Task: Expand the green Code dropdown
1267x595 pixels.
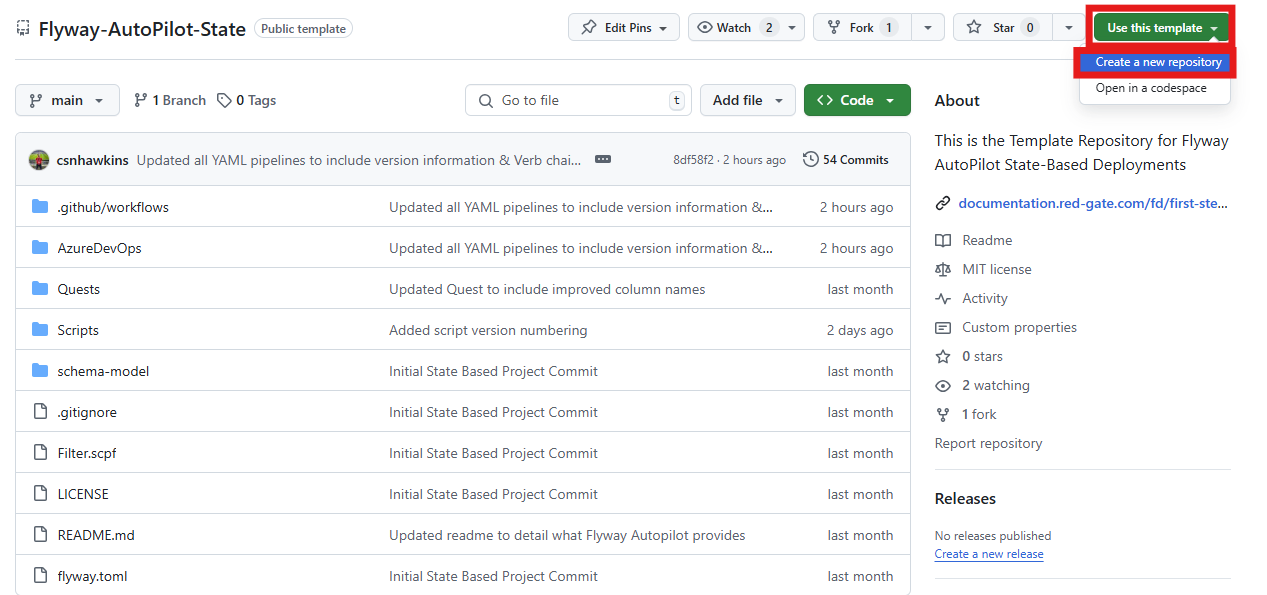Action: (857, 100)
